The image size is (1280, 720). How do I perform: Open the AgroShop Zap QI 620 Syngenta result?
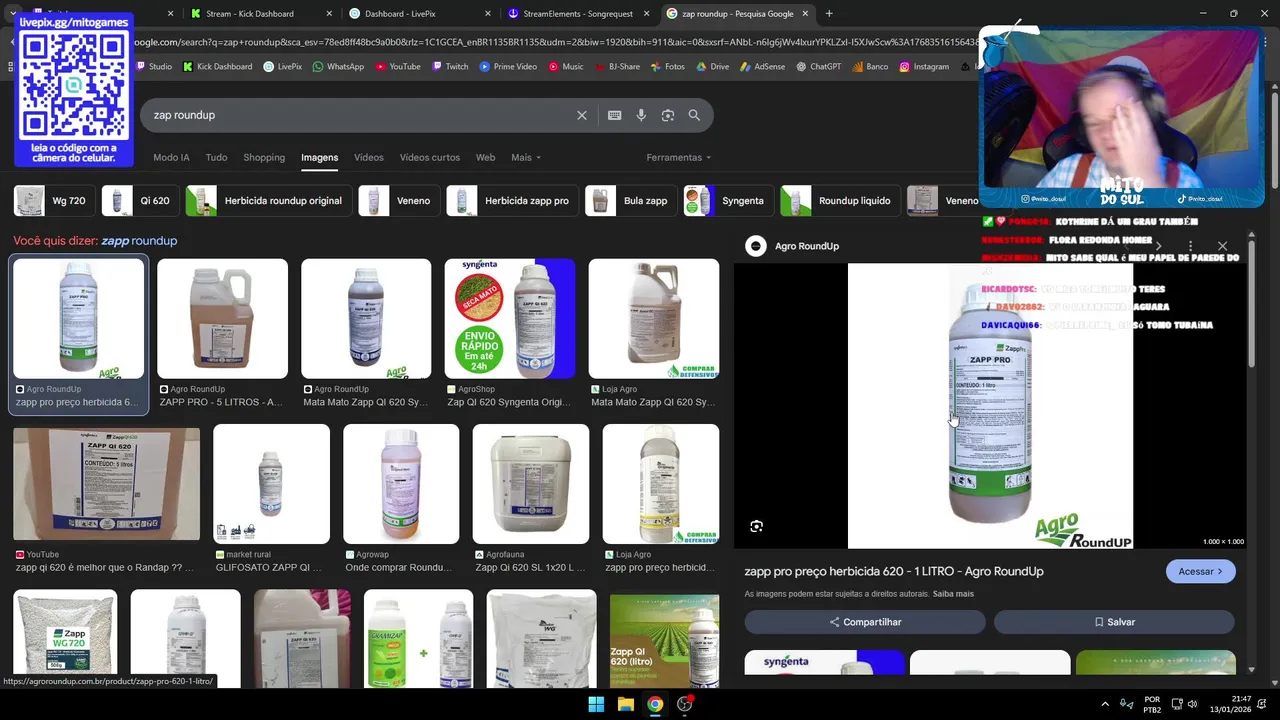[510, 335]
